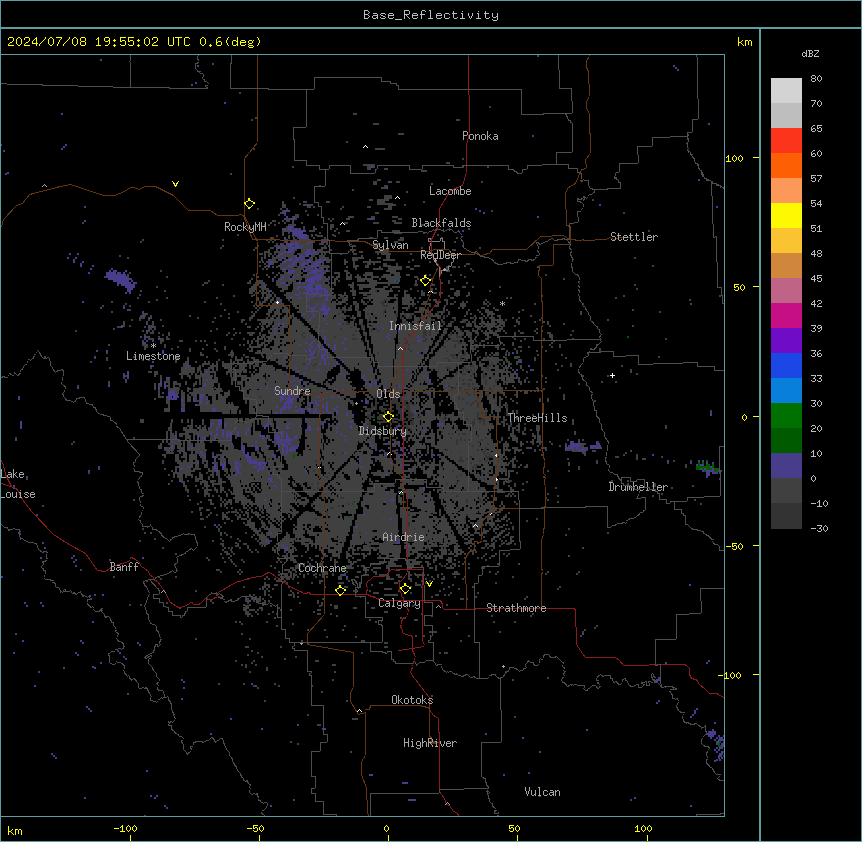This screenshot has height=842, width=862.
Task: Click the Vulcan city label
Action: coord(543,792)
